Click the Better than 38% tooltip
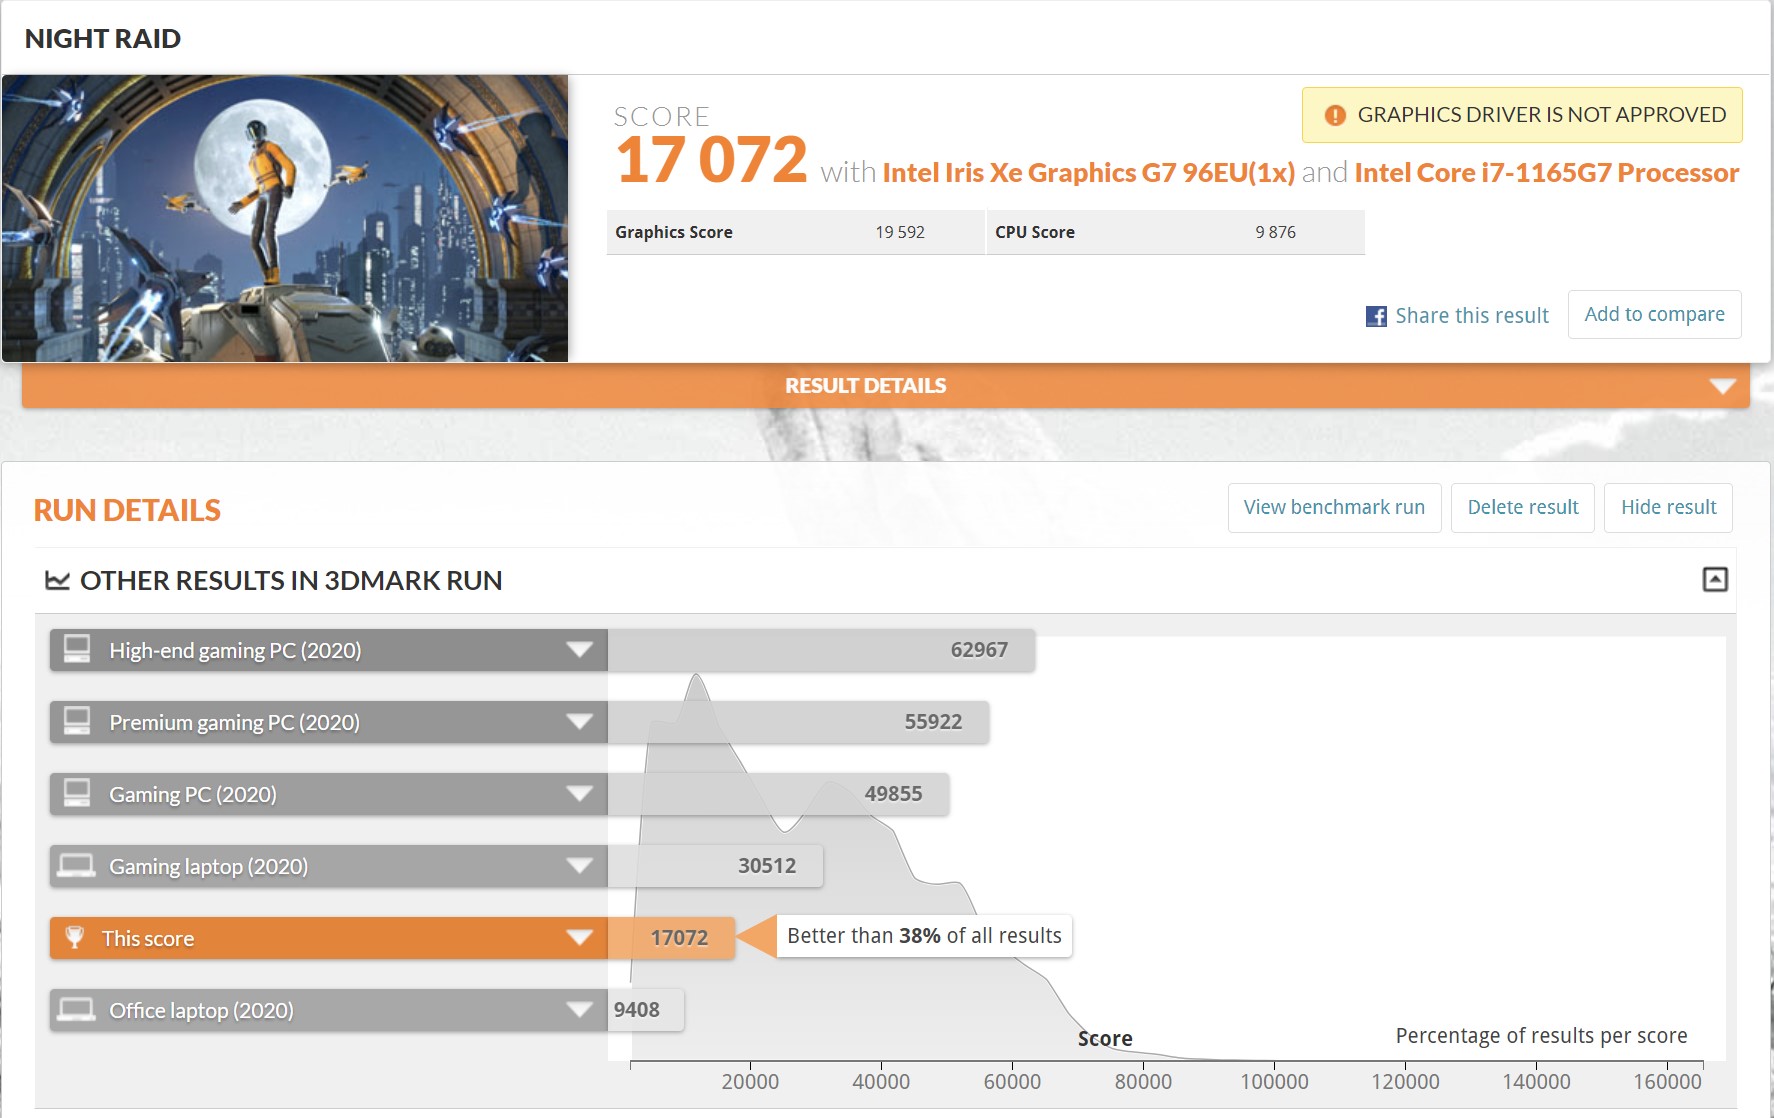The width and height of the screenshot is (1774, 1118). (x=924, y=936)
